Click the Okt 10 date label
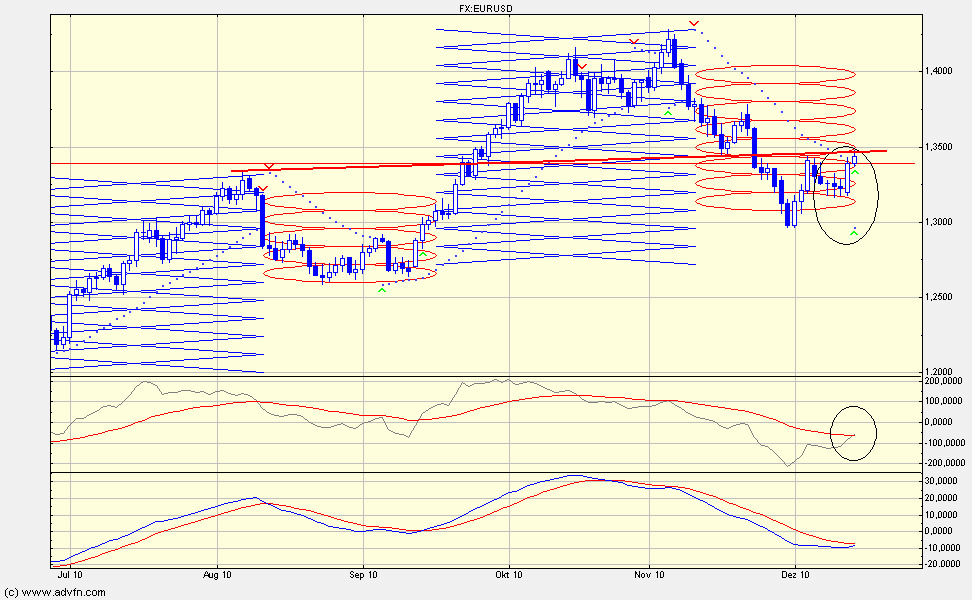 pyautogui.click(x=509, y=575)
